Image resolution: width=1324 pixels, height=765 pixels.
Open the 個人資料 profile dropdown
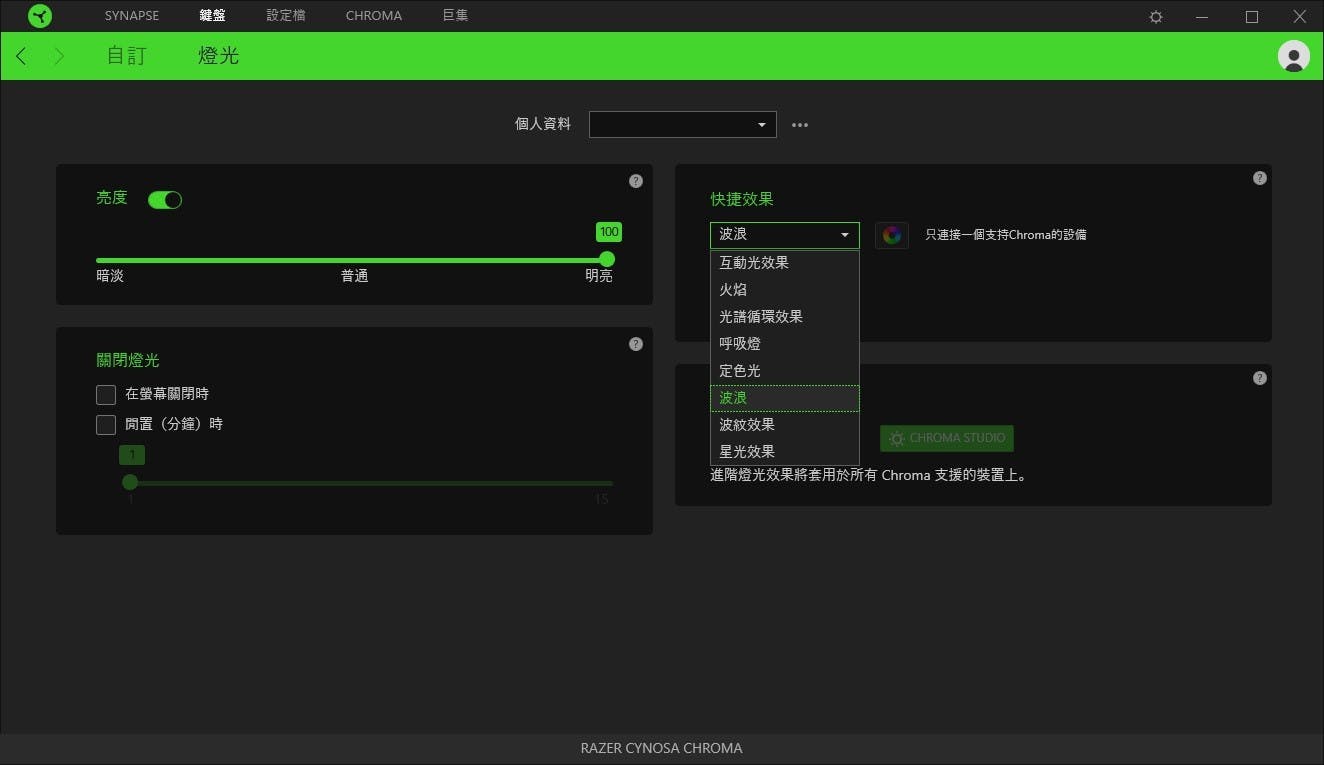pos(683,124)
